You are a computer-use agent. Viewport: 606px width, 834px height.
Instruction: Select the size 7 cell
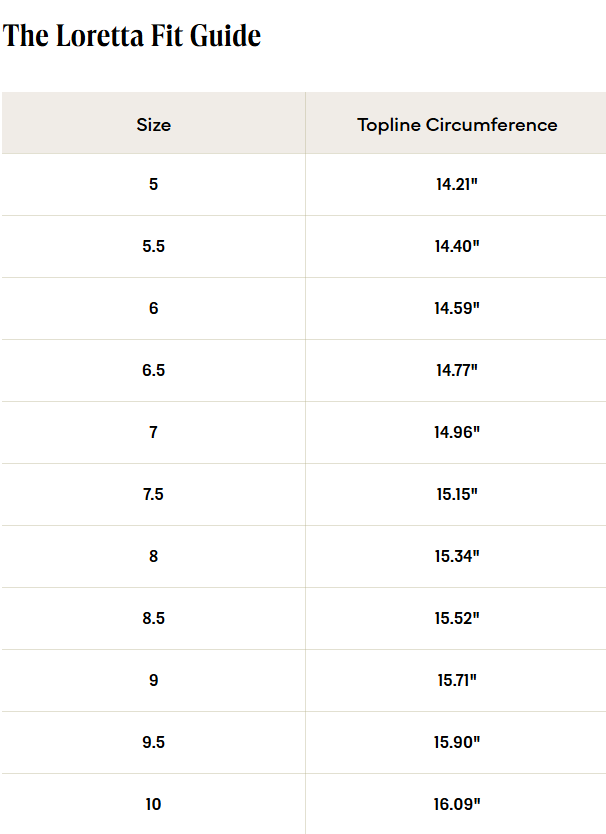153,432
